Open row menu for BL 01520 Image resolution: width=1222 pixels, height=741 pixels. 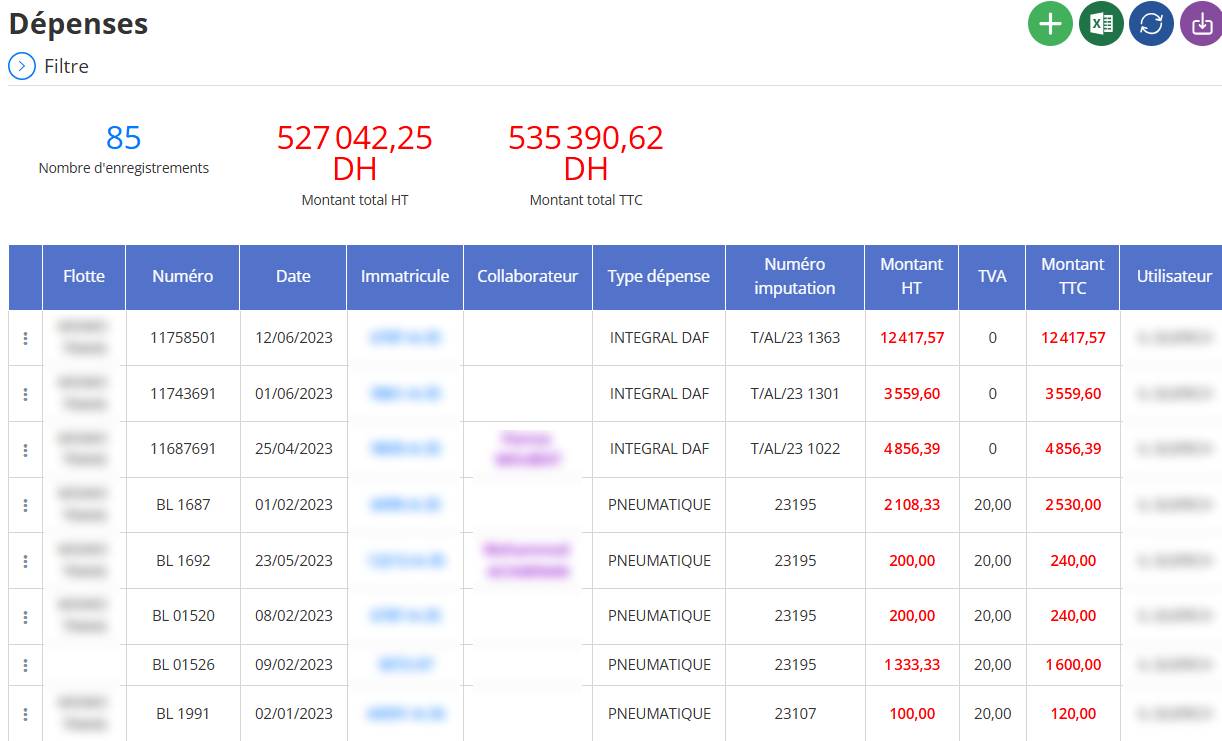(x=25, y=616)
